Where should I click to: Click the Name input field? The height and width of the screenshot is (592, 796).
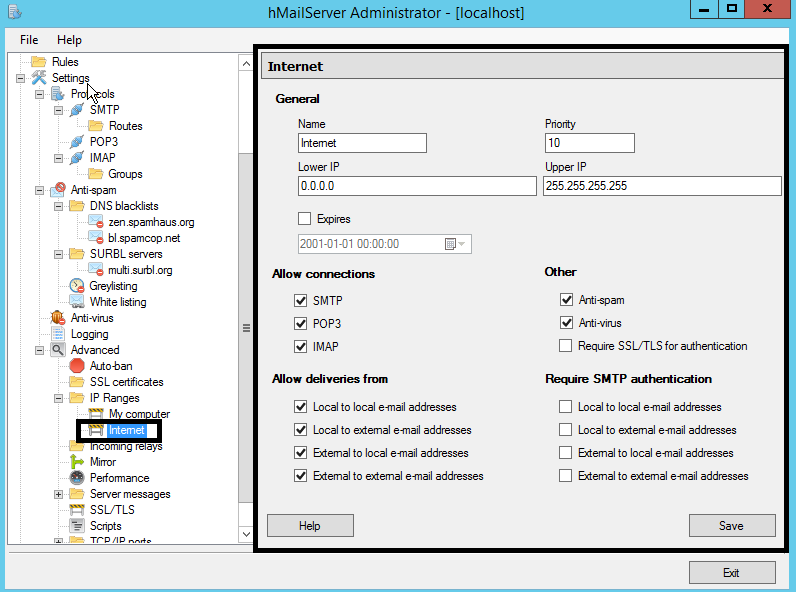362,143
